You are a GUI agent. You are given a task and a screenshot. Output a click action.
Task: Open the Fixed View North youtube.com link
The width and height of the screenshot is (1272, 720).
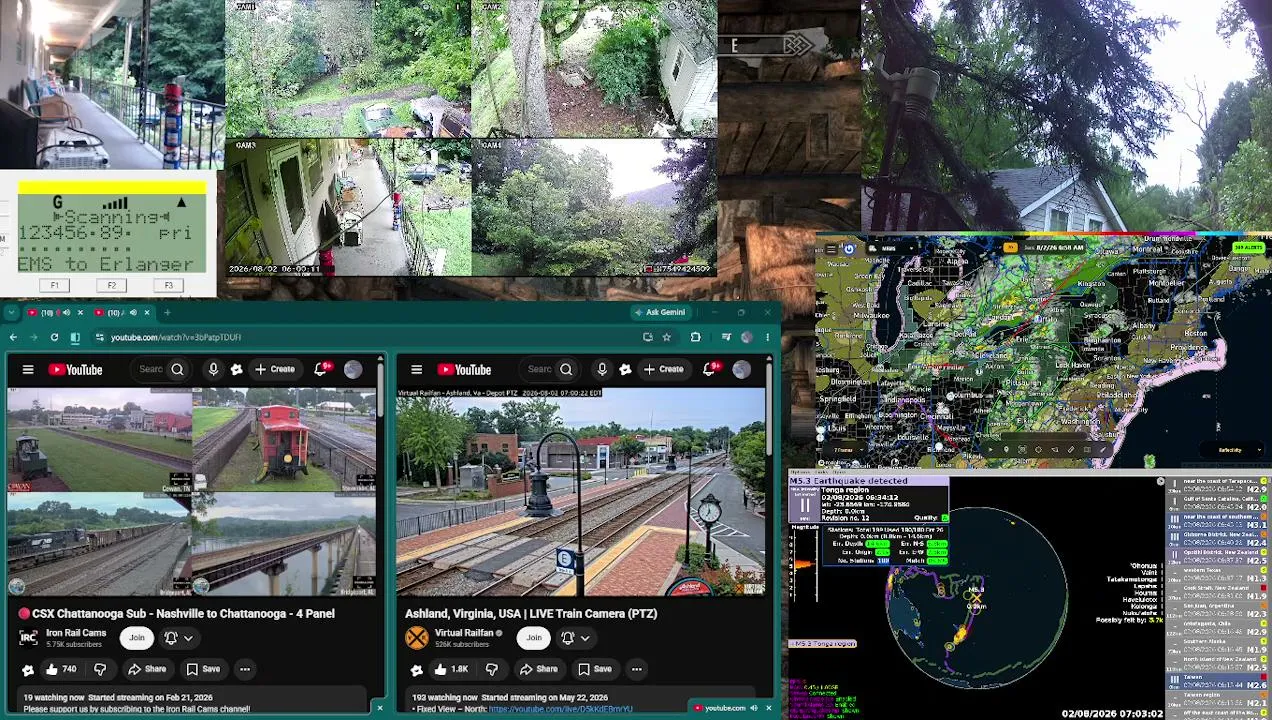click(x=560, y=709)
